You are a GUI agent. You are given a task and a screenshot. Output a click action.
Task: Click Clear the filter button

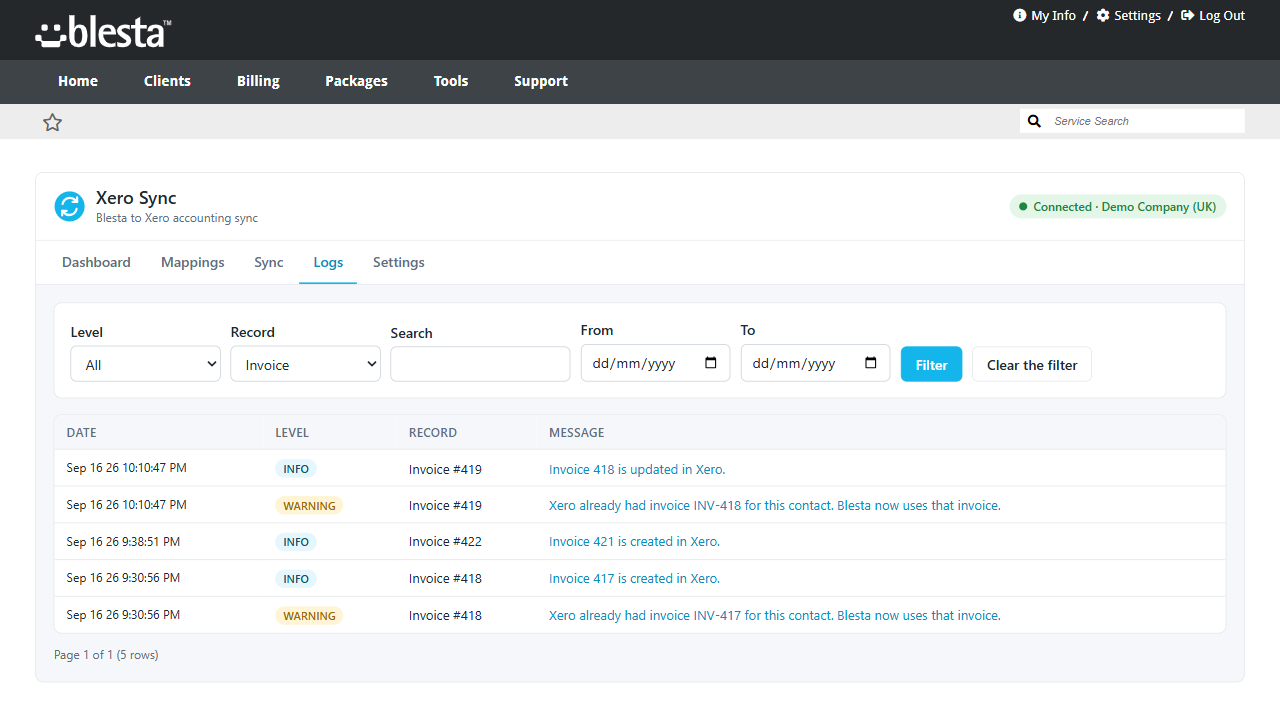click(x=1032, y=364)
